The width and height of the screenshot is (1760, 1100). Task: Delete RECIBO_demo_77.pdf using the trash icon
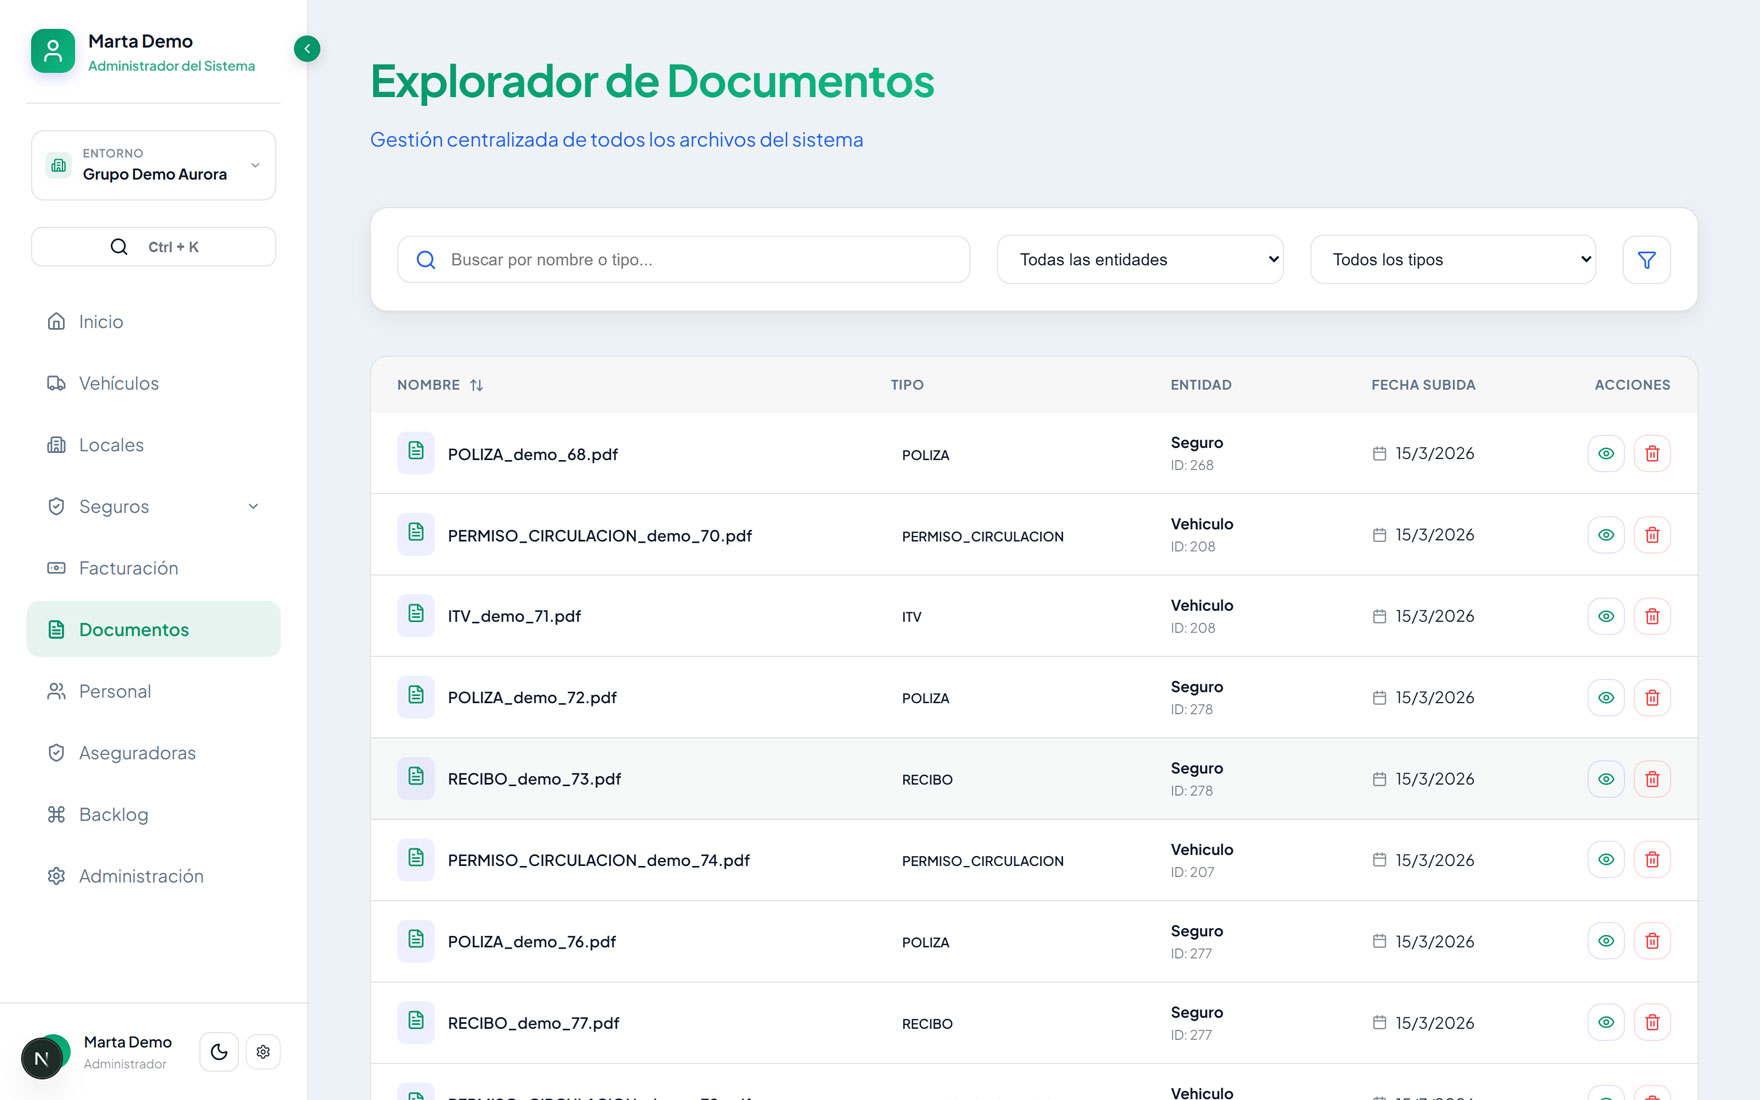1652,1023
